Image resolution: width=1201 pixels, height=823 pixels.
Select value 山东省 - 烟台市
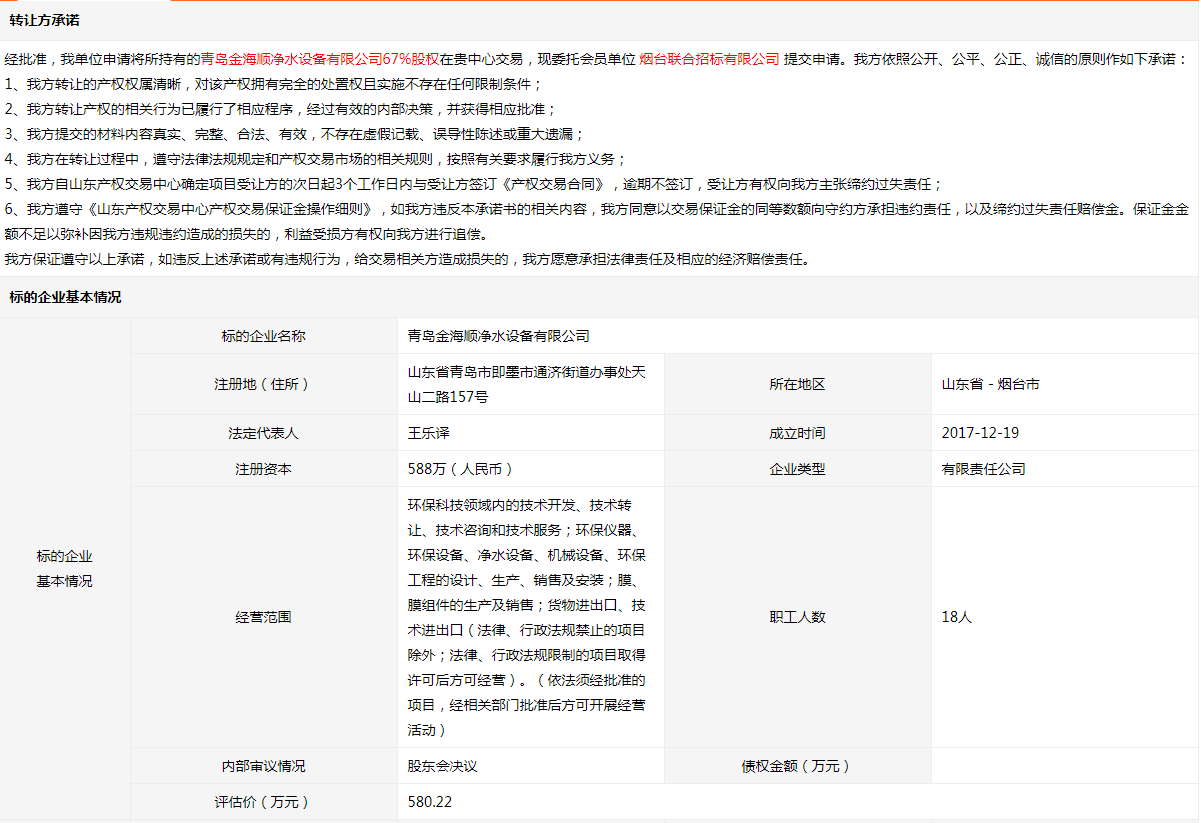click(990, 384)
